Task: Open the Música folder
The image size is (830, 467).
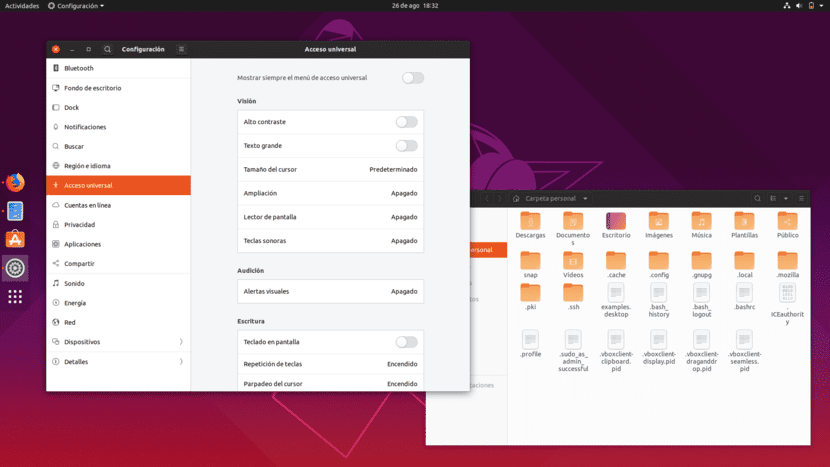Action: click(x=702, y=225)
